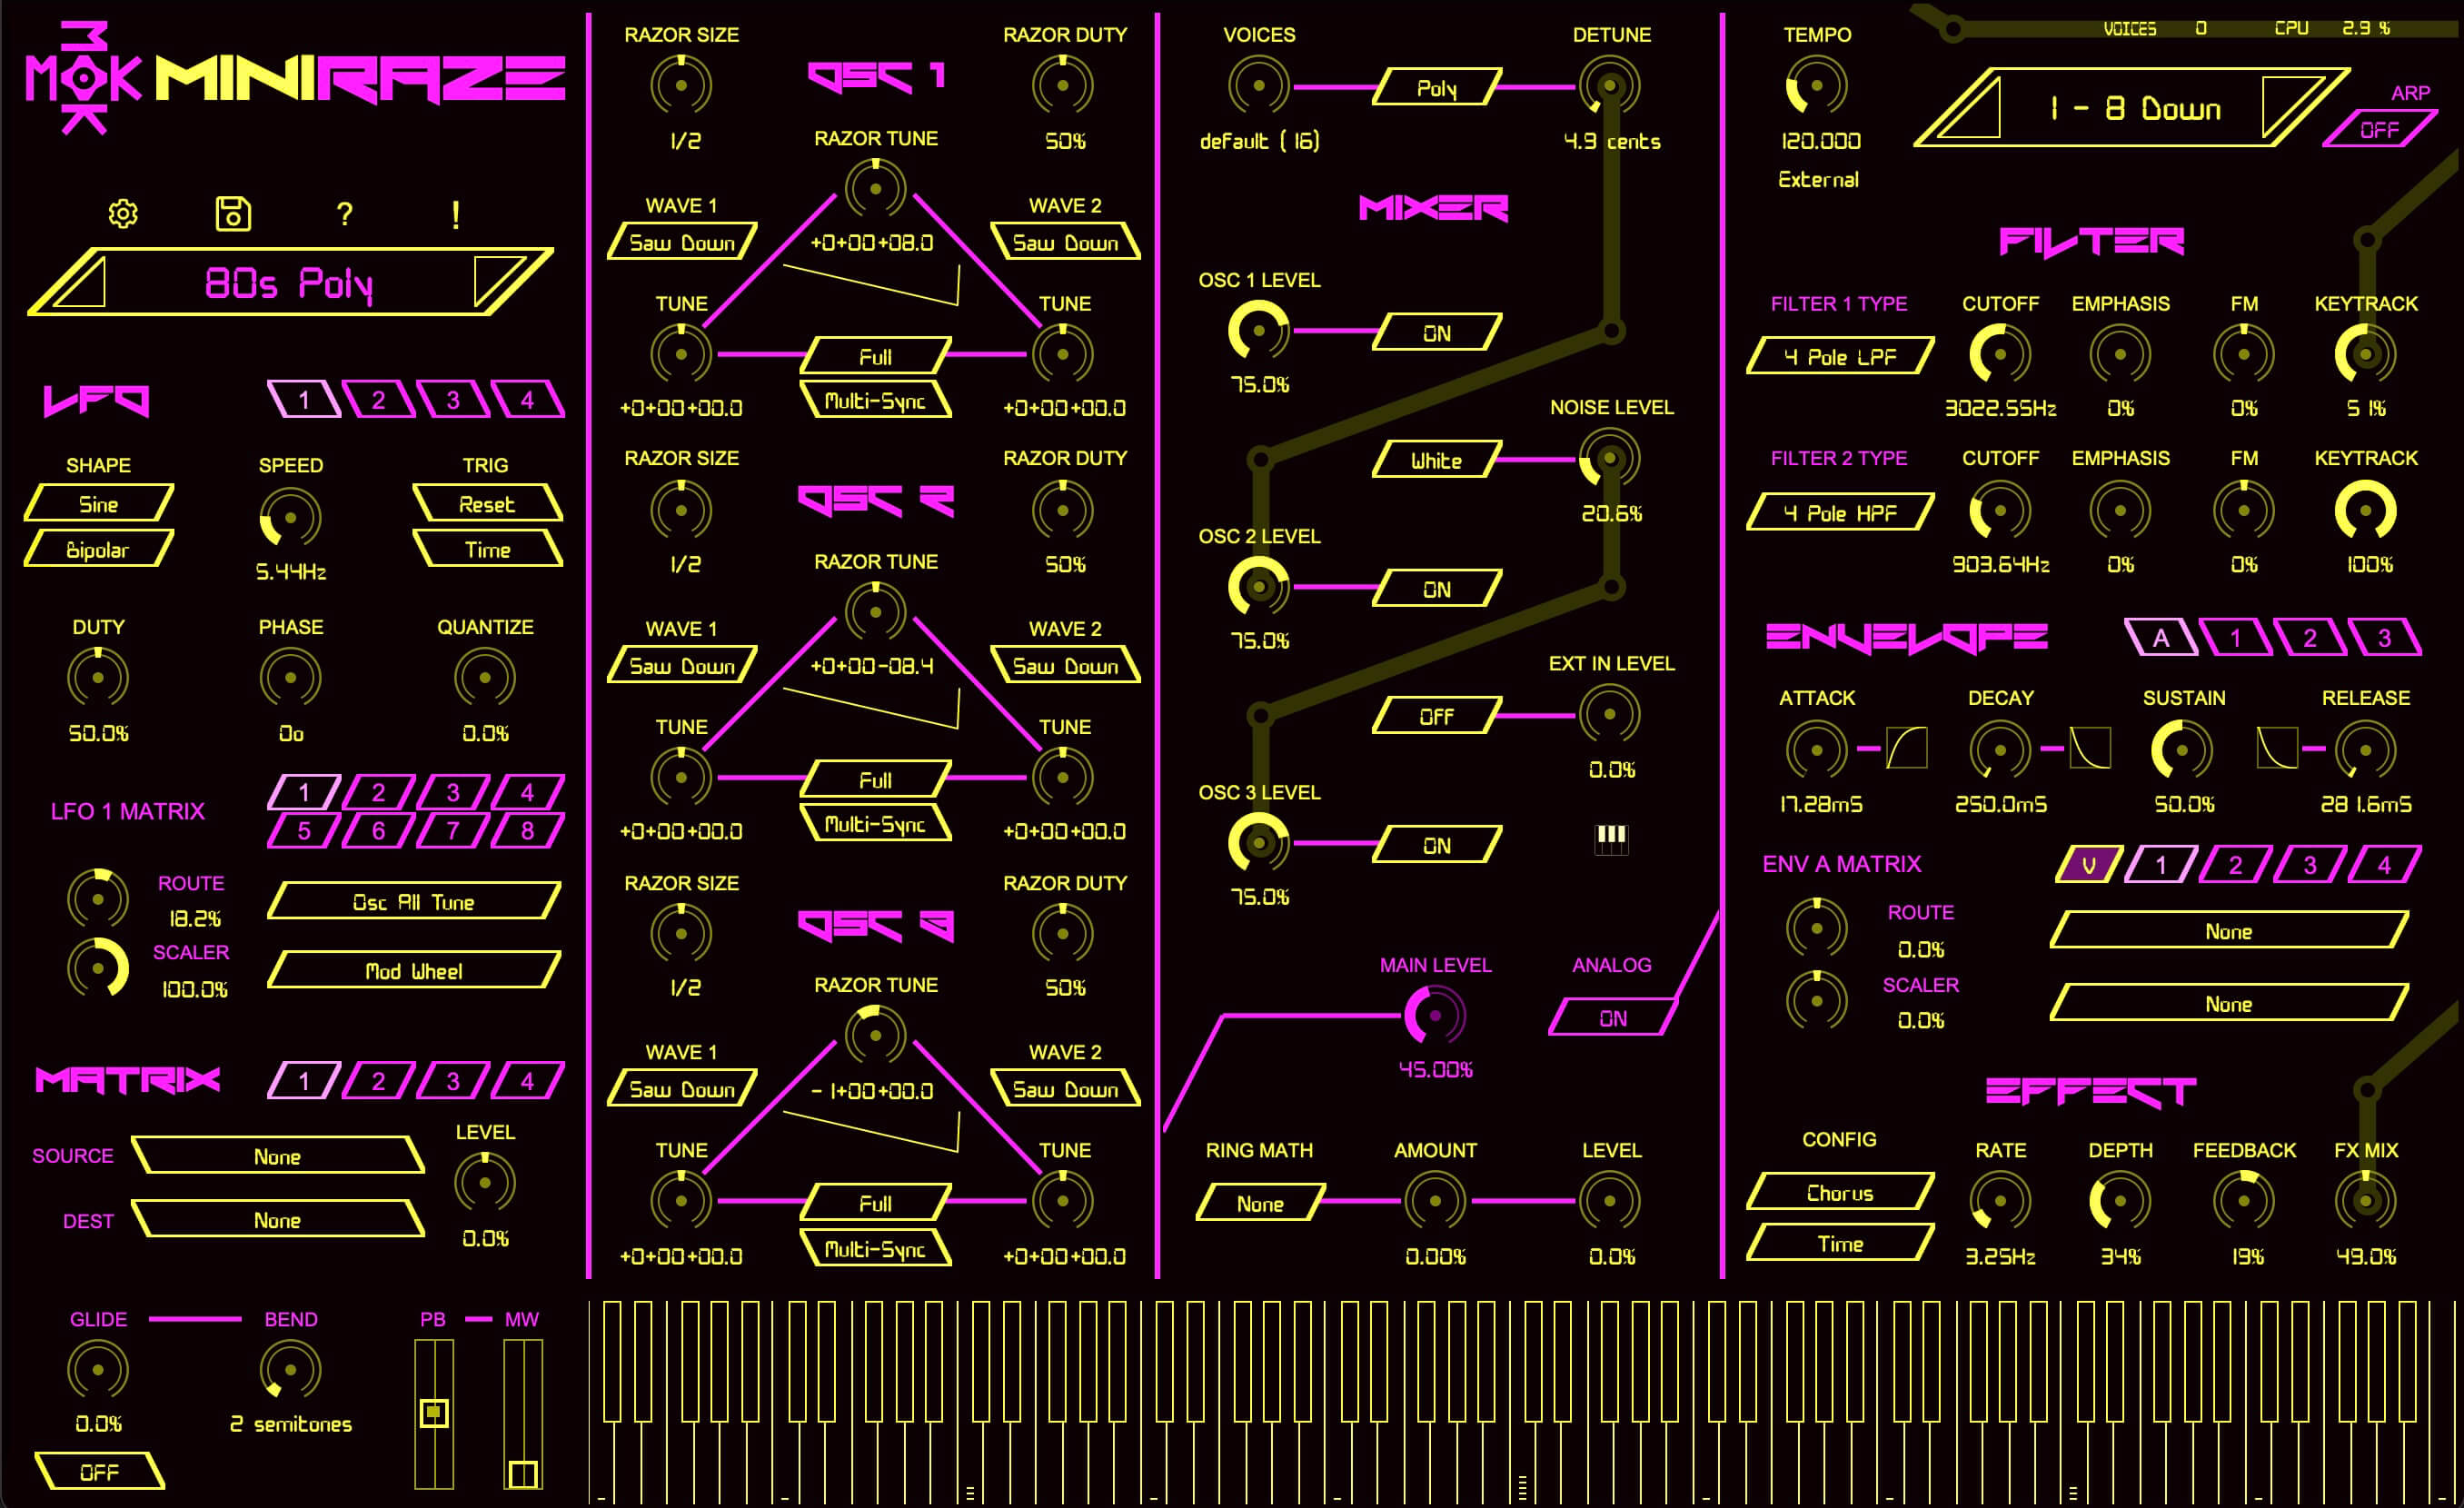This screenshot has height=1508, width=2464.
Task: Toggle the OSC 1 level ON switch
Action: click(1436, 333)
